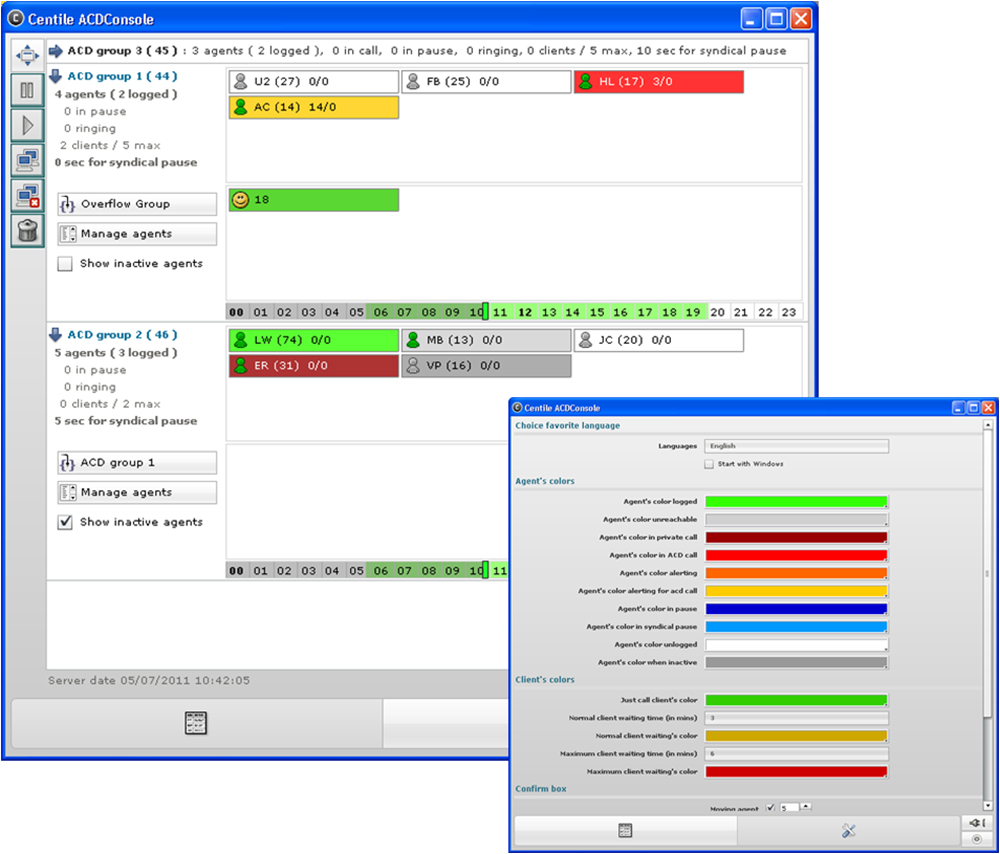Viewport: 1000px width, 854px height.
Task: Switch to the list tab in the settings window
Action: tap(625, 830)
